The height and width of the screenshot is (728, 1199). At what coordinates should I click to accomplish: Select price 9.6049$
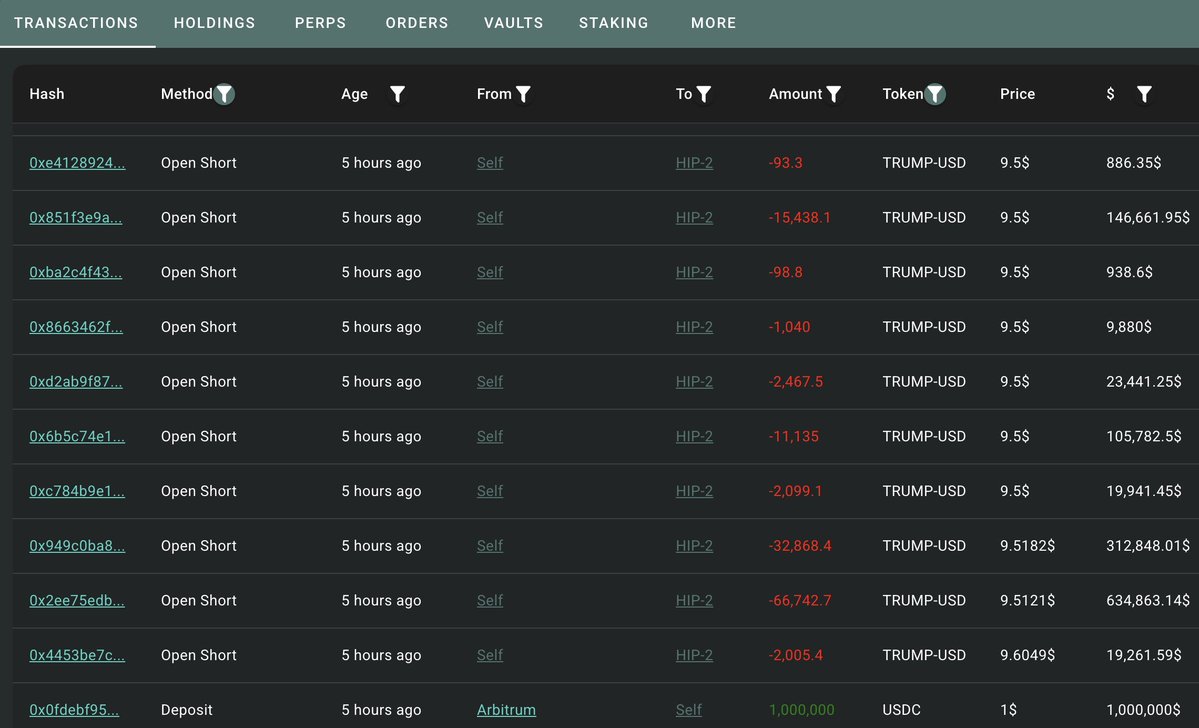[1027, 655]
